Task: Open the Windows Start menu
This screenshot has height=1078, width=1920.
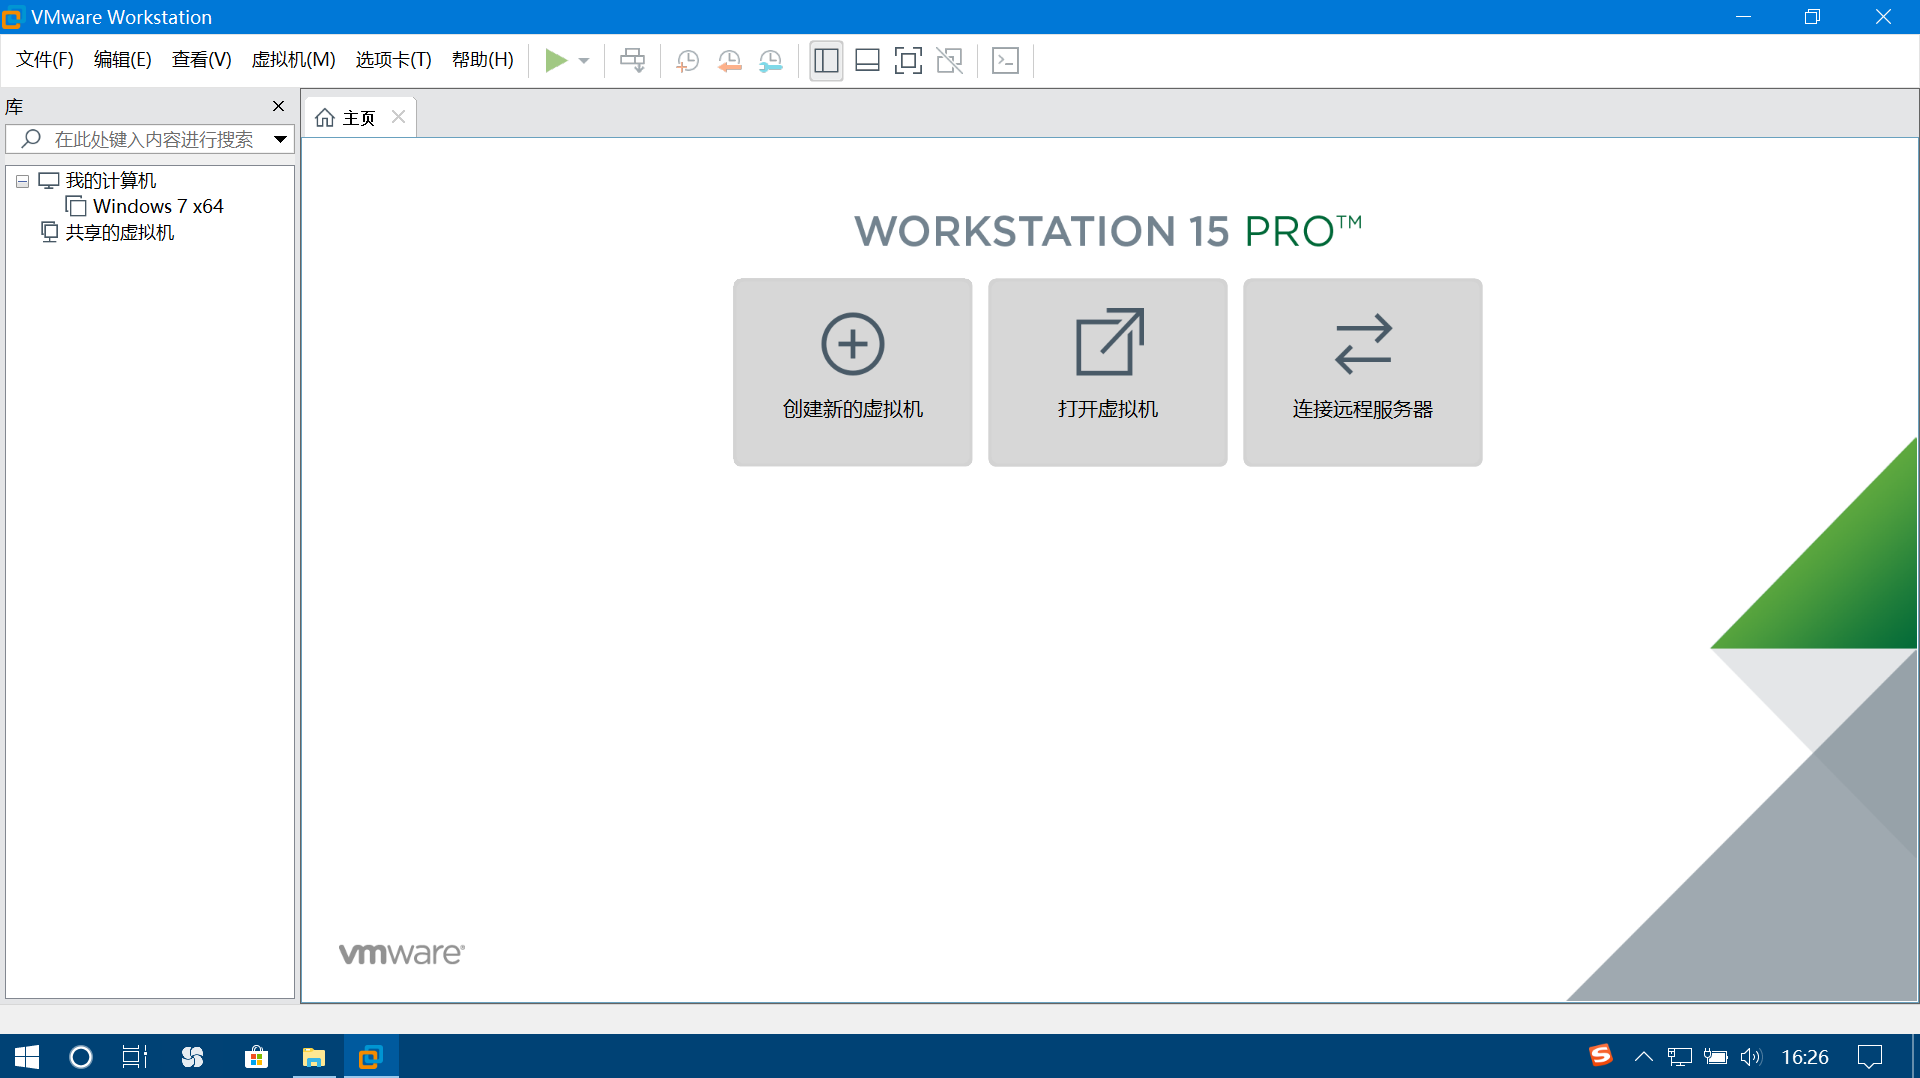Action: (27, 1057)
